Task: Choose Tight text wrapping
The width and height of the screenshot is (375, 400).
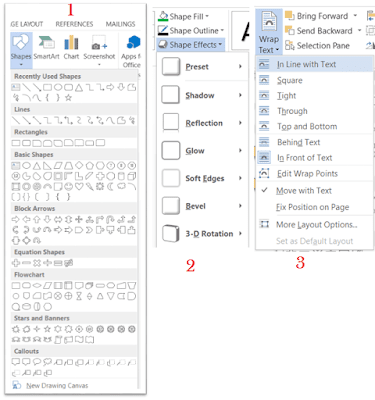Action: coord(314,96)
